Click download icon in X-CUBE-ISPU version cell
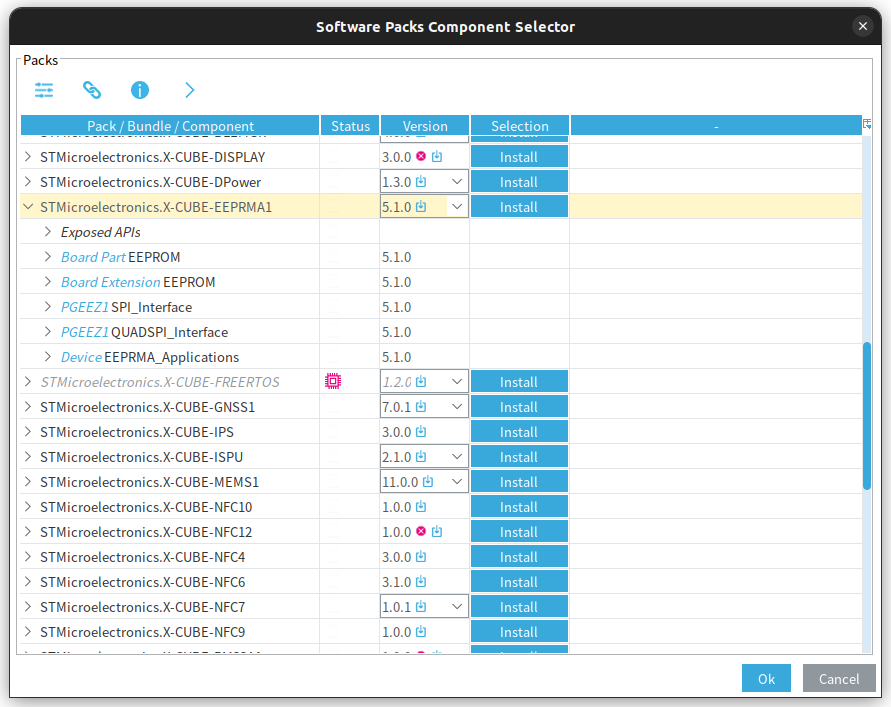 pyautogui.click(x=420, y=456)
